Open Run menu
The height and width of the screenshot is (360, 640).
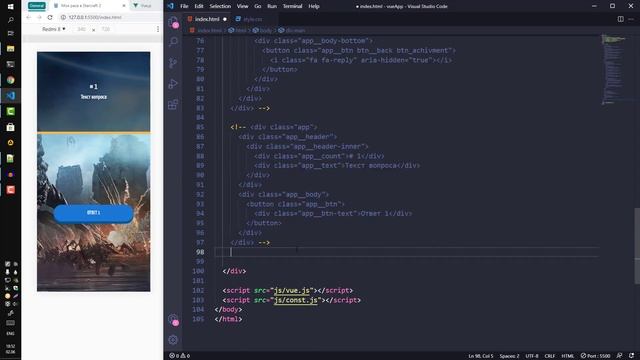coord(272,6)
